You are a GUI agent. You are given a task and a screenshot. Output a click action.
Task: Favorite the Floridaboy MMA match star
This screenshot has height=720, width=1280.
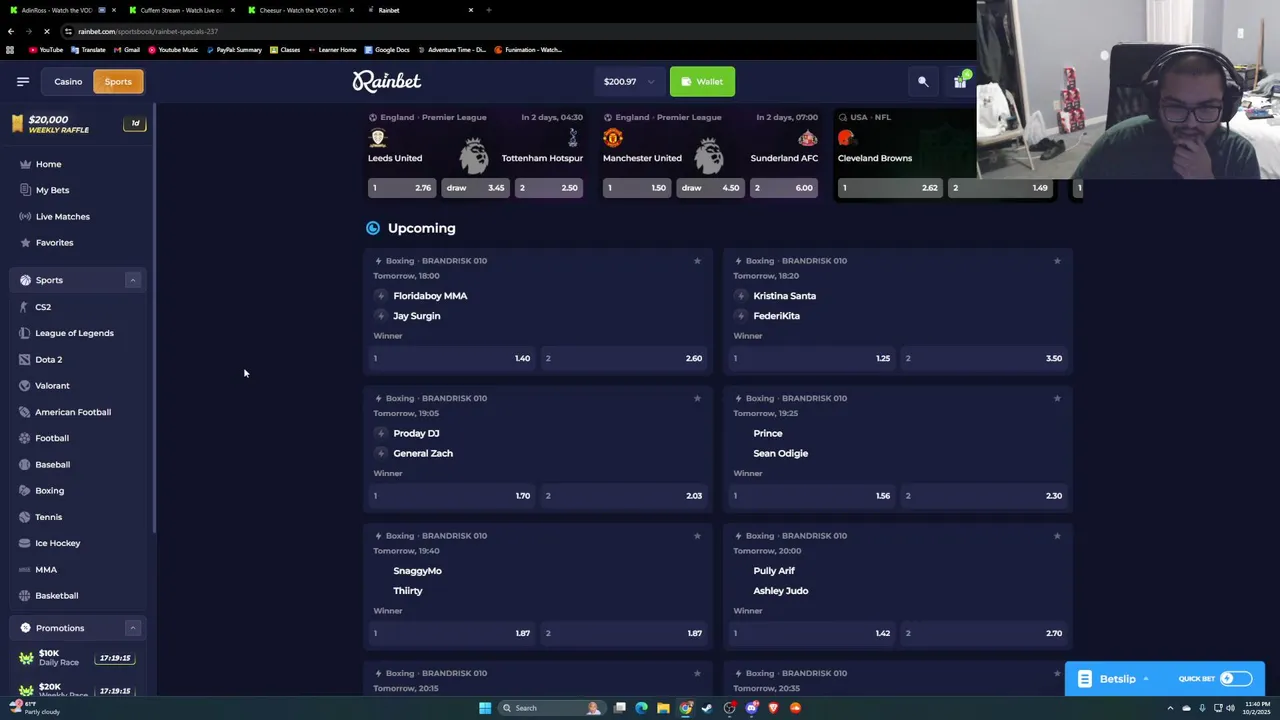pos(697,261)
